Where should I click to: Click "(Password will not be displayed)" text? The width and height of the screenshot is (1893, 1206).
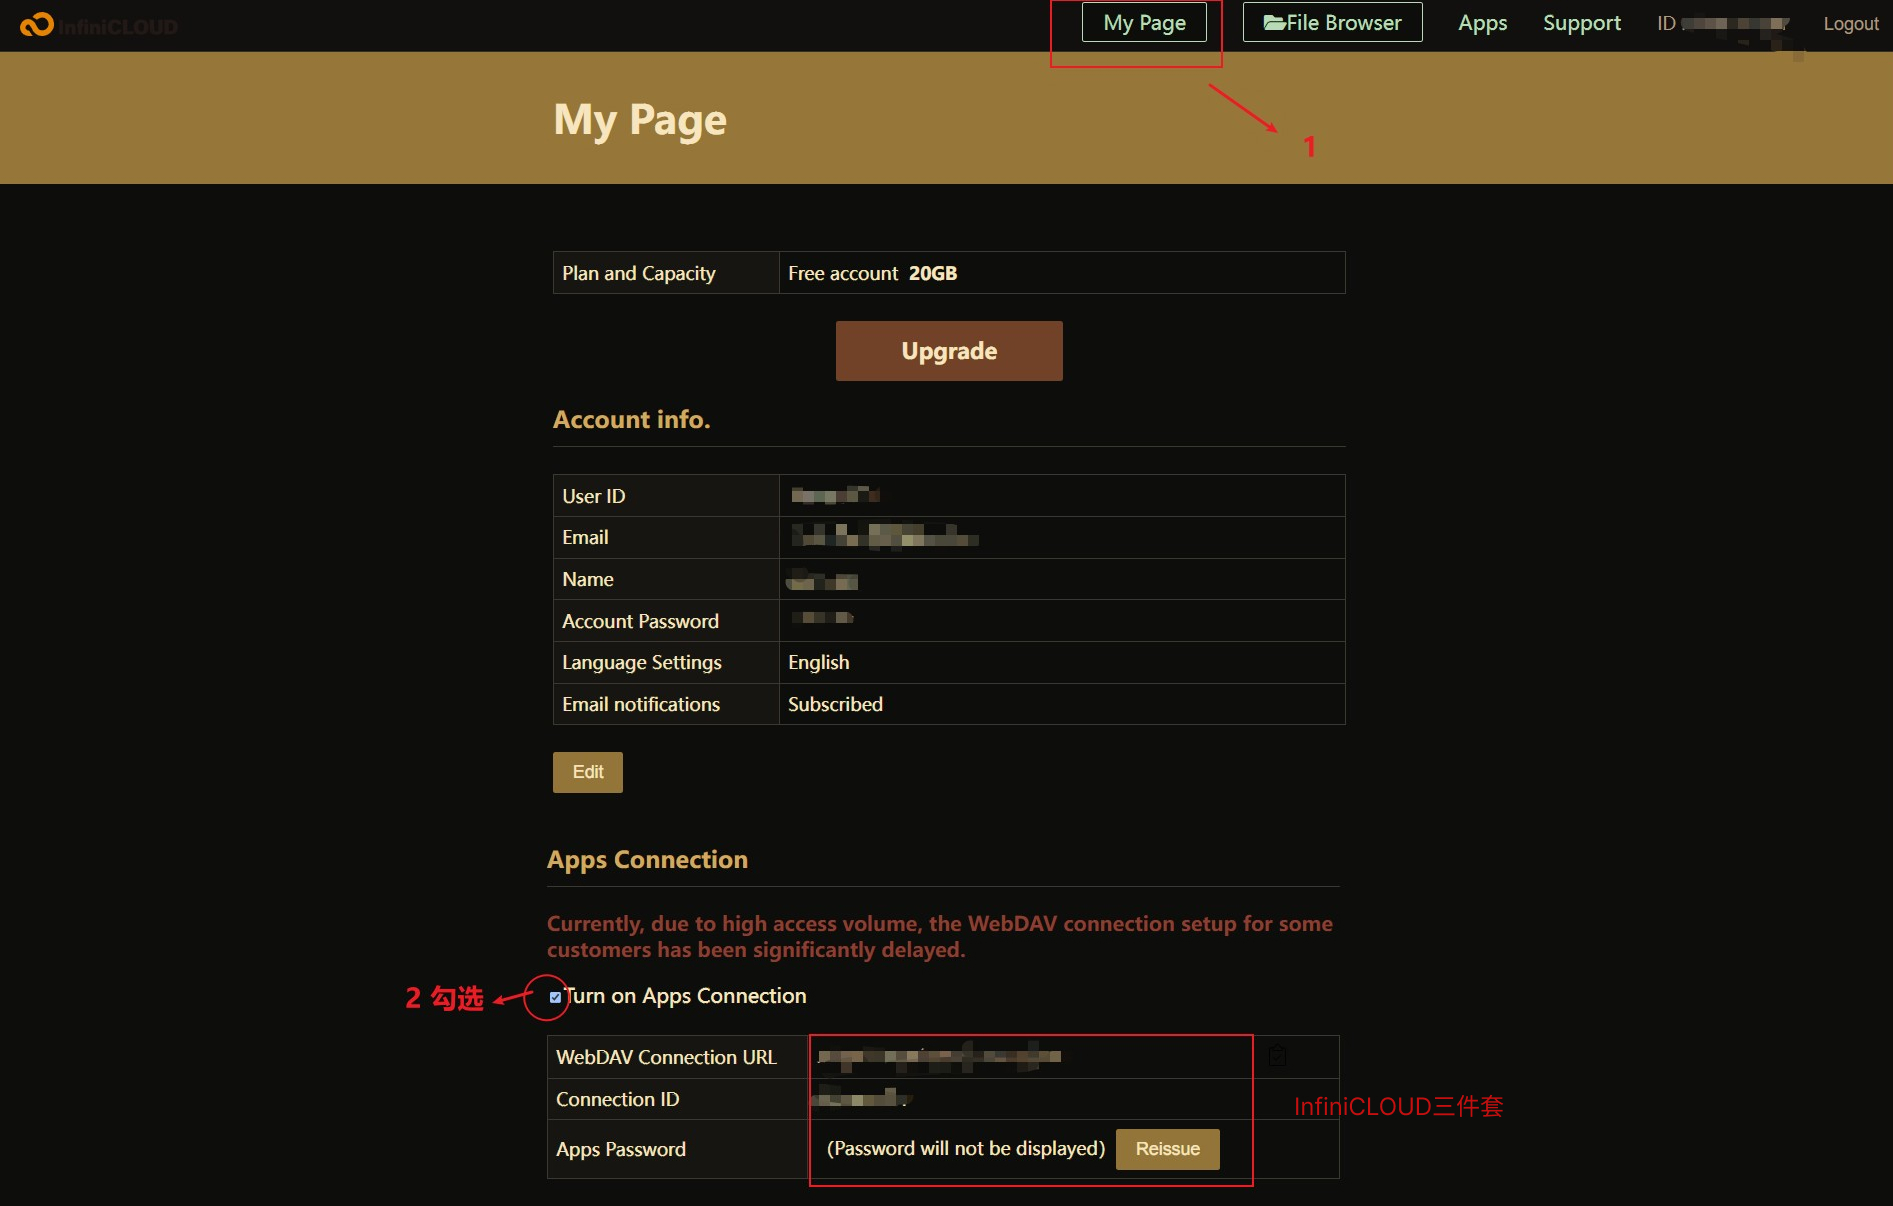[x=966, y=1148]
